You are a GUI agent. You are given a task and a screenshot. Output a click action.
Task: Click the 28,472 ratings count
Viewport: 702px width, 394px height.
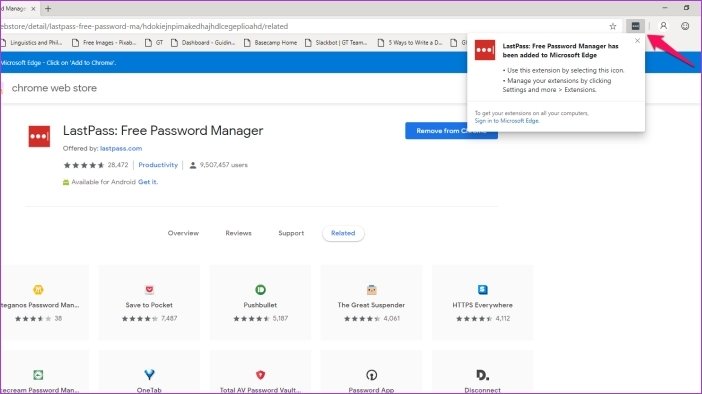(x=118, y=165)
